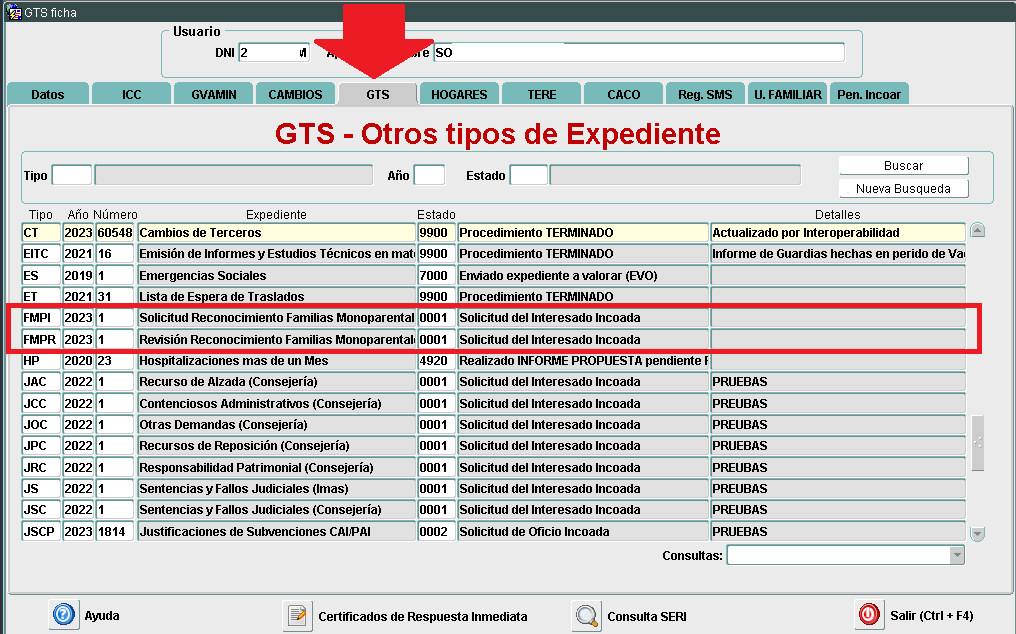Click the Estado filter code field
Viewport: 1016px width, 634px height.
pyautogui.click(x=528, y=176)
